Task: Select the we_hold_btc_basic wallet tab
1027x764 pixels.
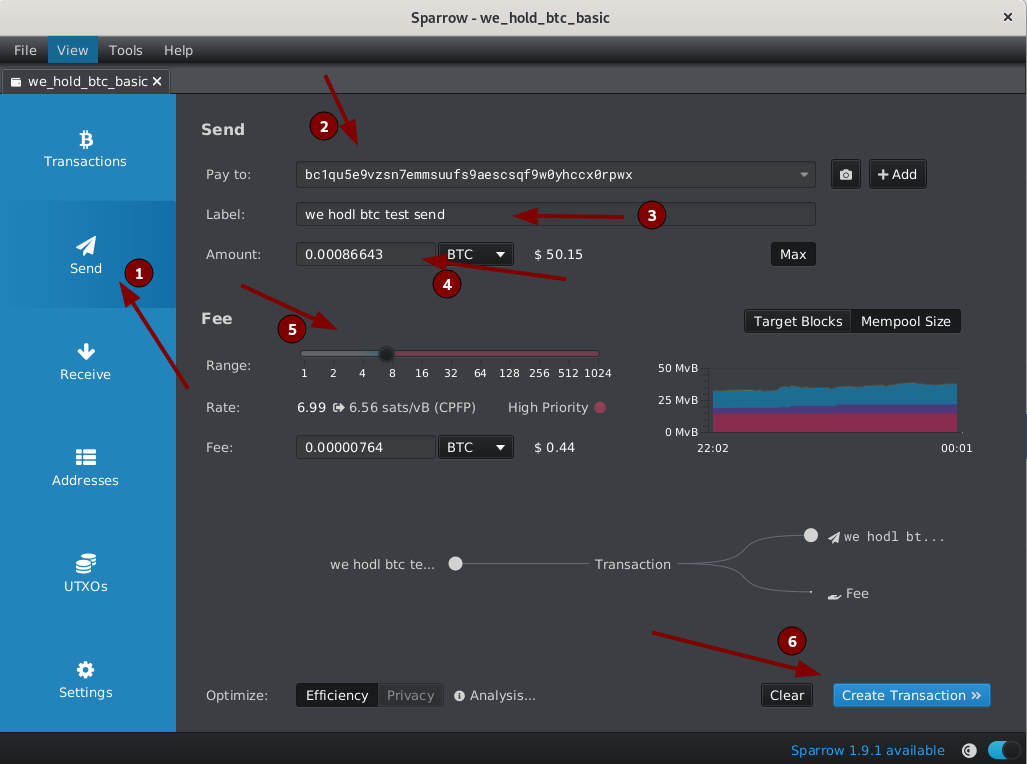Action: tap(86, 81)
